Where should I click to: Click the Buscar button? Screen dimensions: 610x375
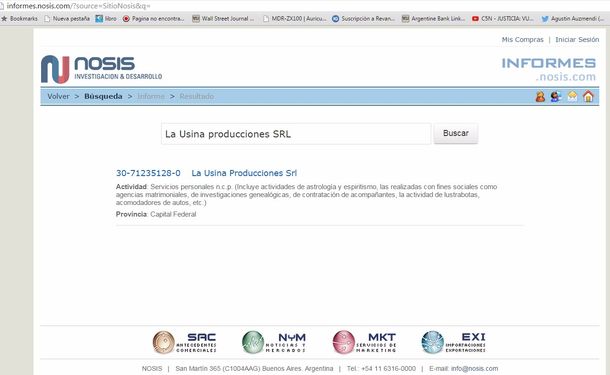[456, 133]
